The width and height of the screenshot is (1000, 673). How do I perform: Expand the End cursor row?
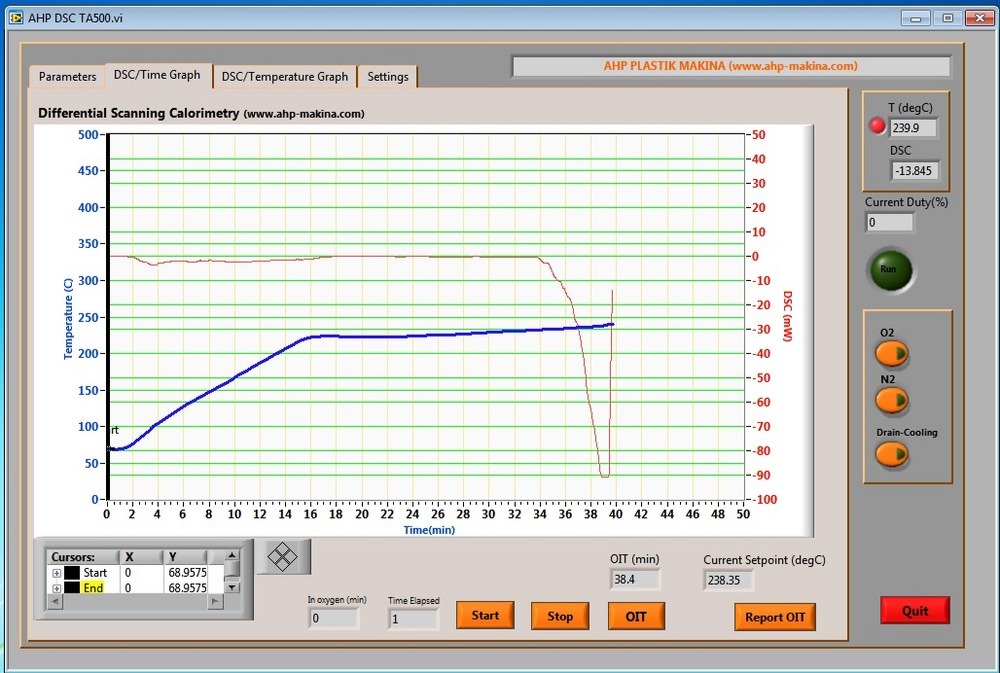pos(56,588)
